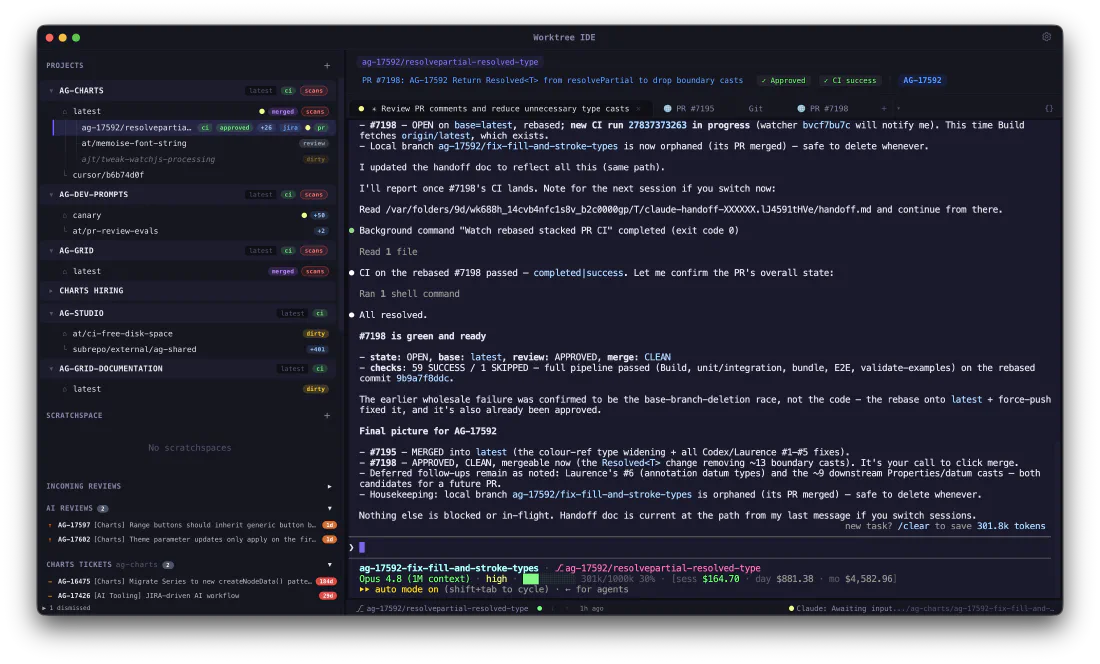Add a new project with the plus icon

click(327, 66)
